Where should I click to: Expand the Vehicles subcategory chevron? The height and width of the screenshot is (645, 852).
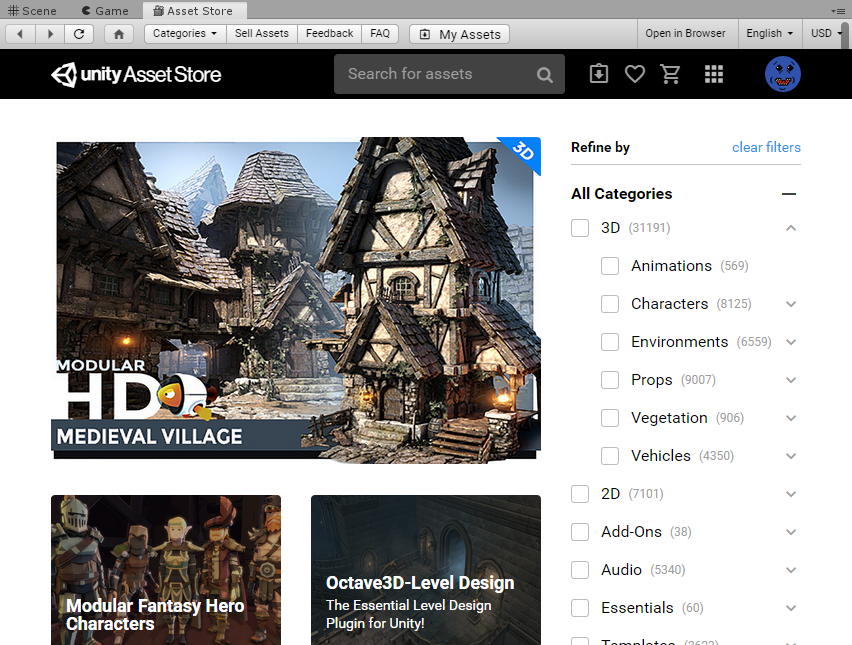[x=791, y=456]
